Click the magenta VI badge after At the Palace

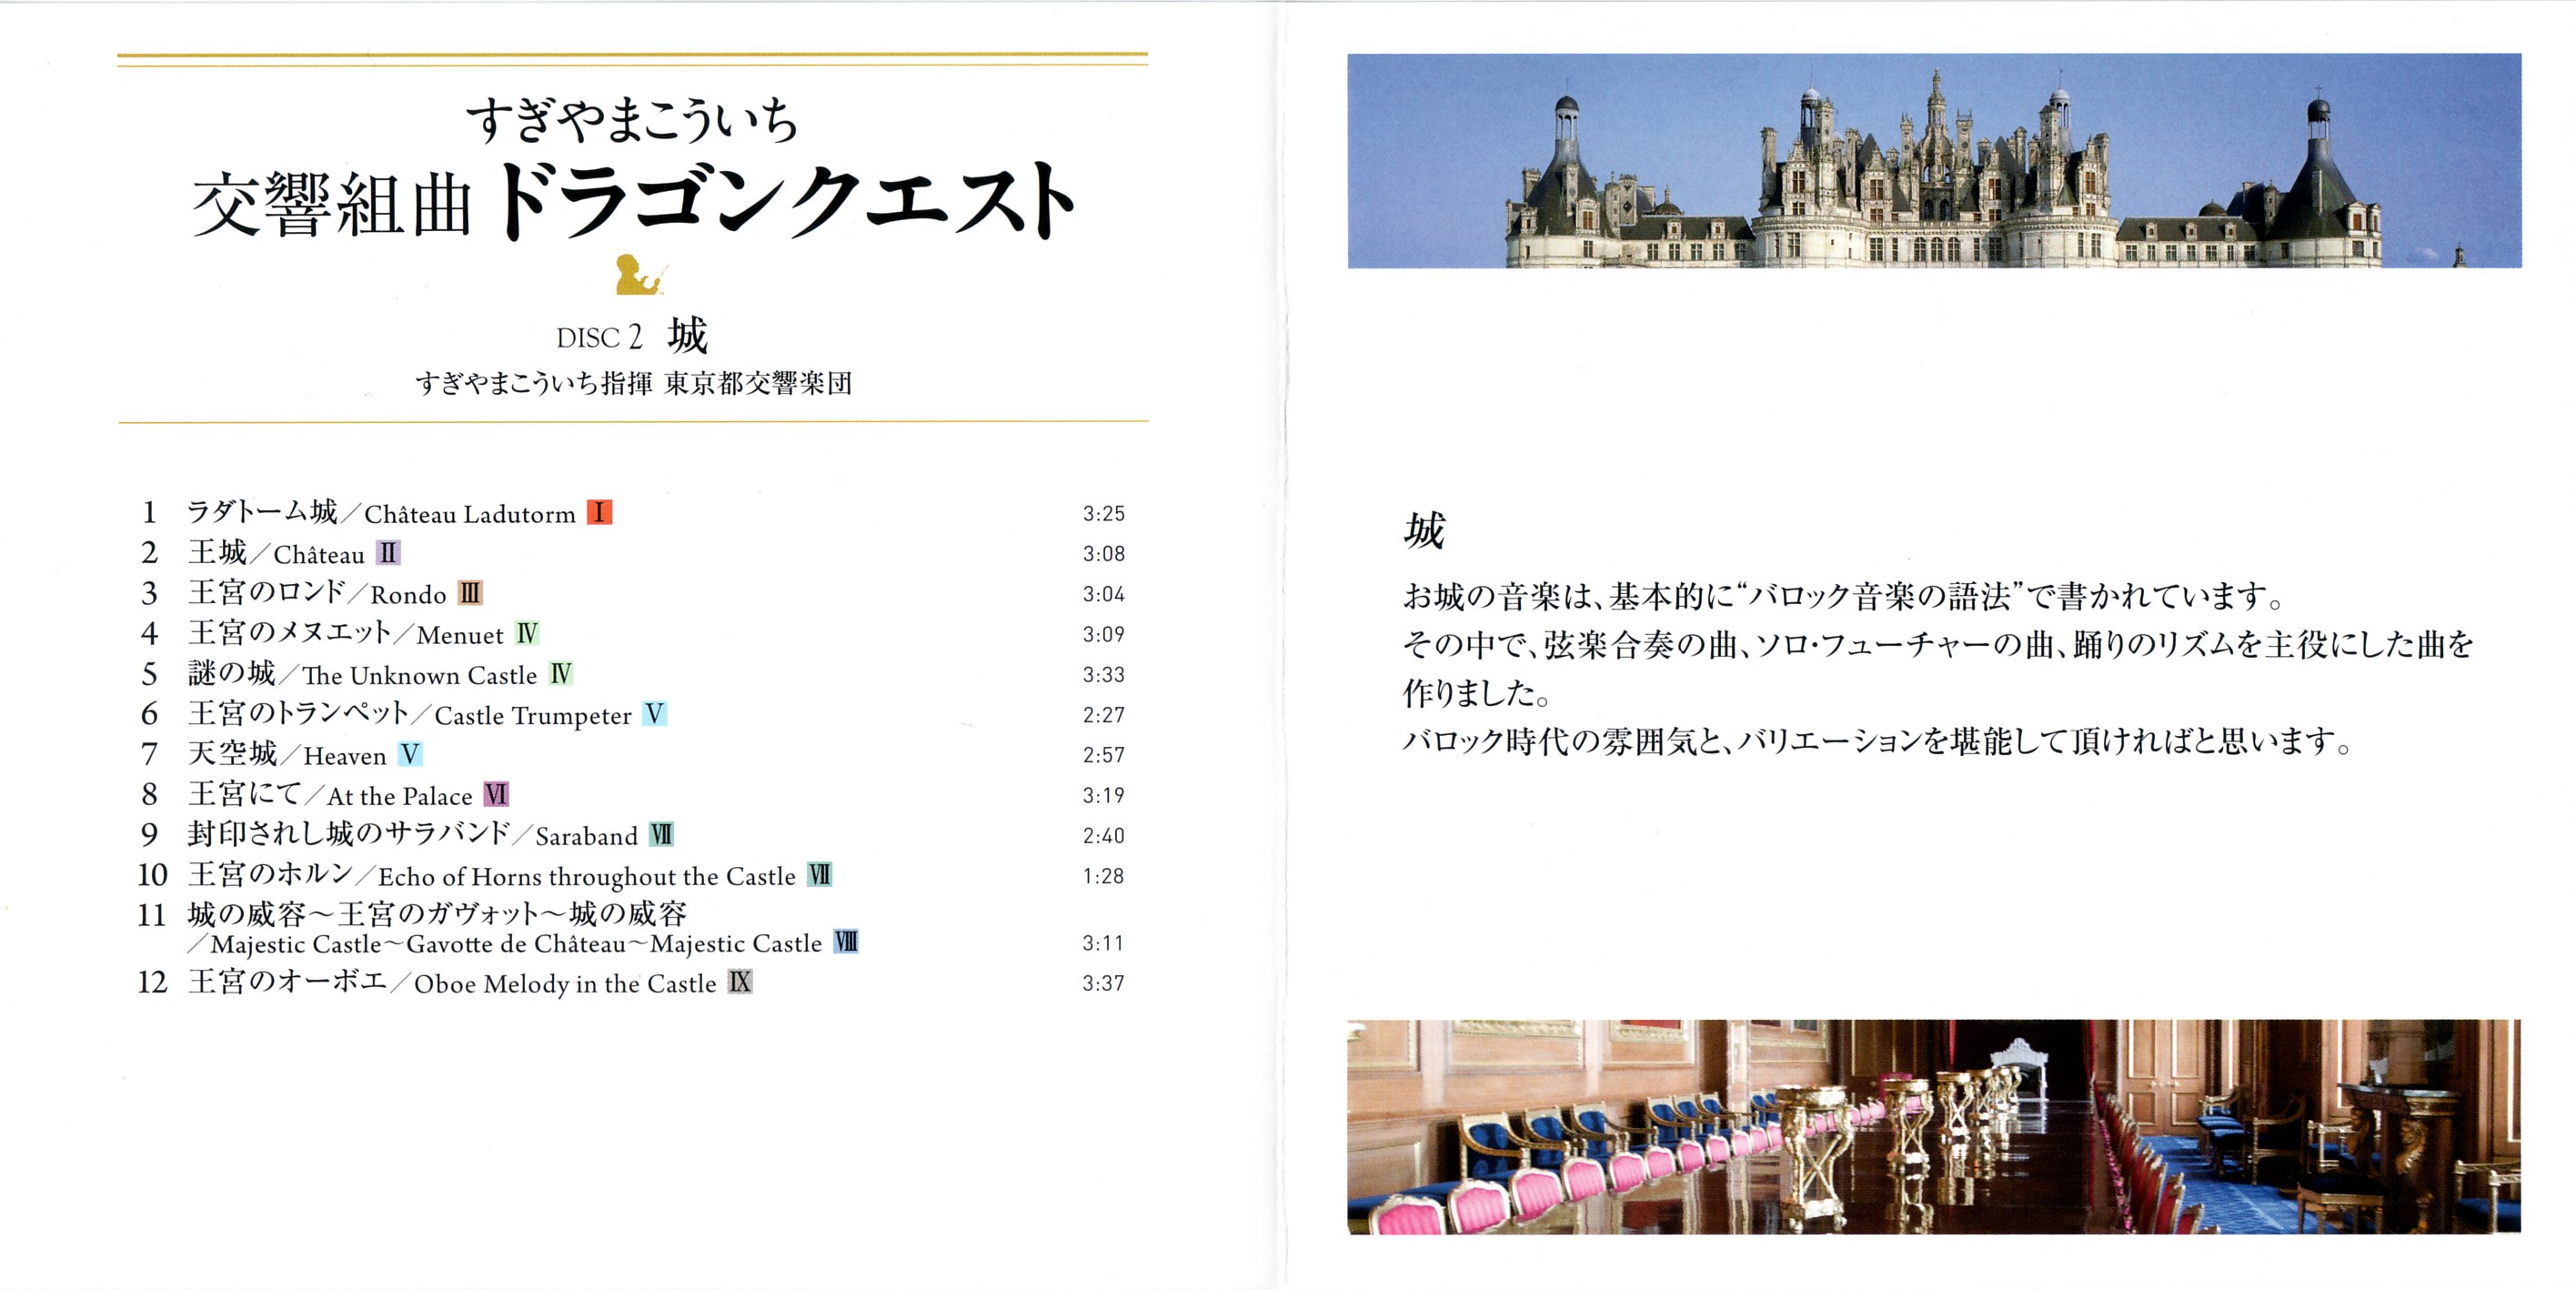[496, 795]
